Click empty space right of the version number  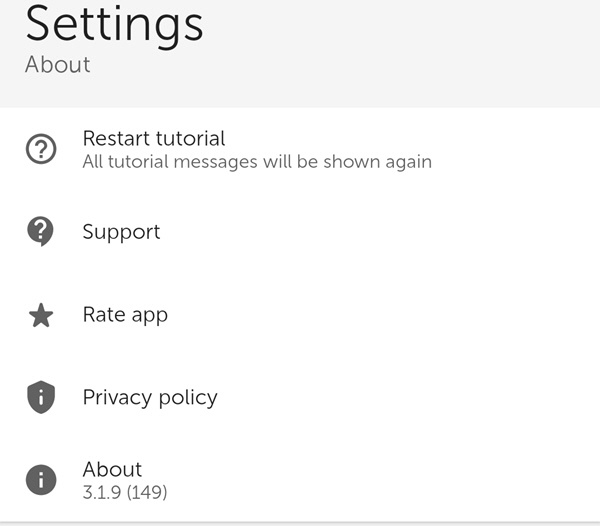coord(400,488)
